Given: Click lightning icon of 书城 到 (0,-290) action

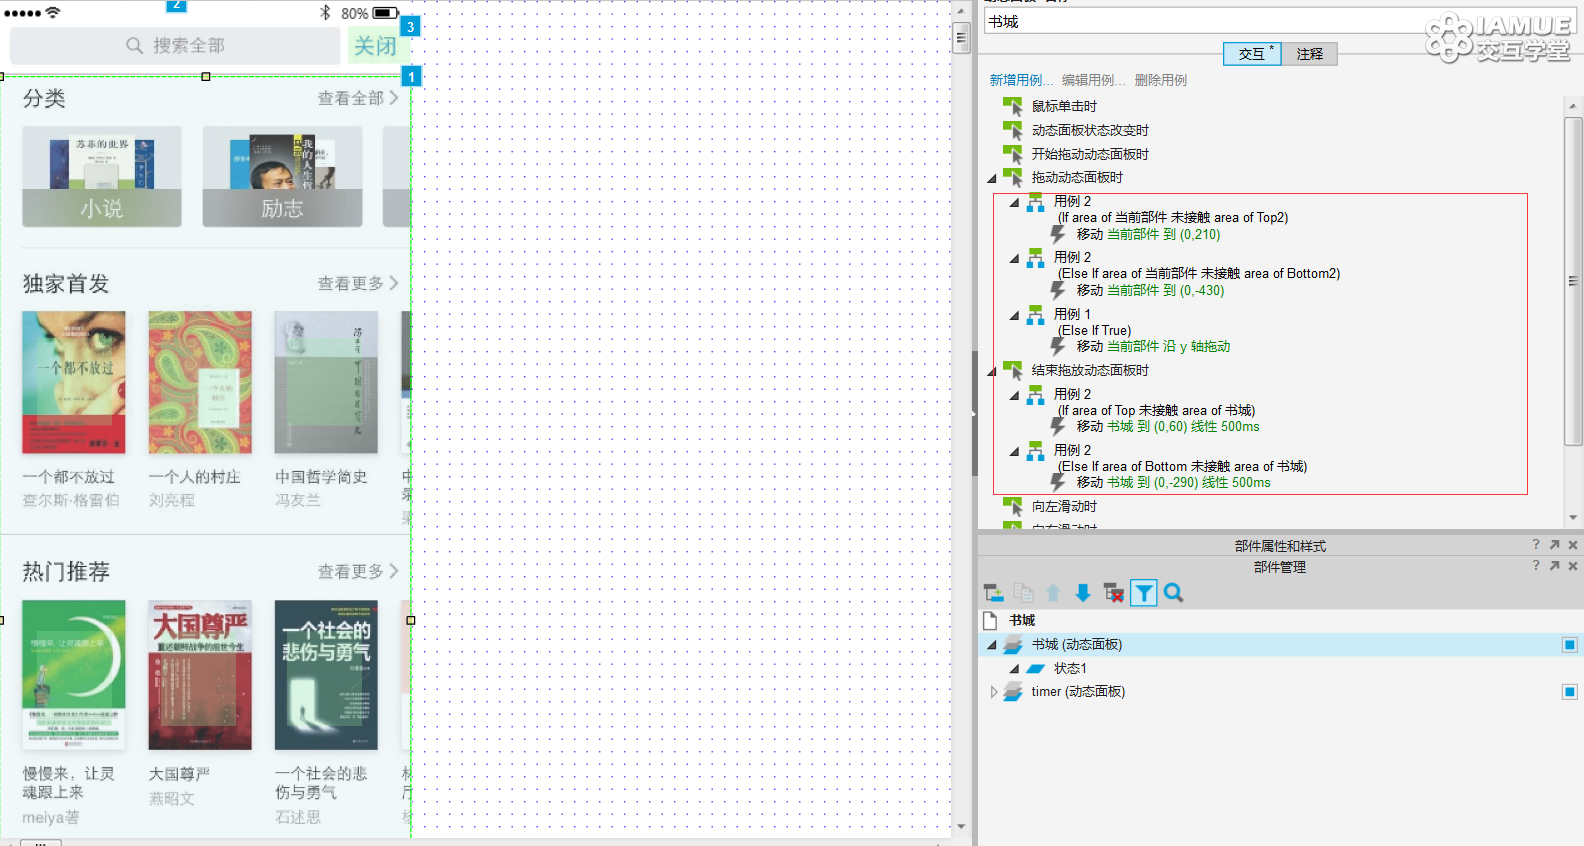Looking at the screenshot, I should coord(1057,482).
